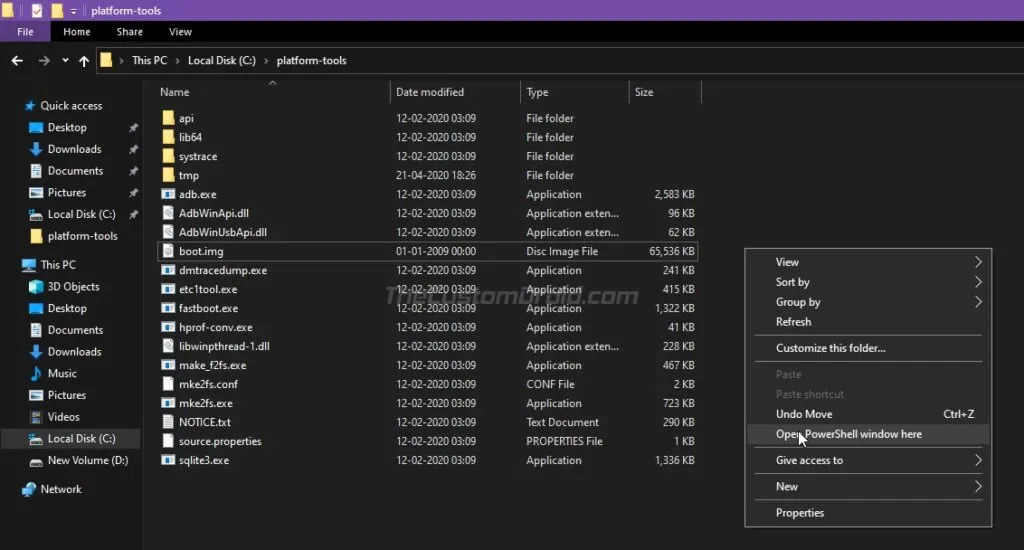Click the properties icon in title bar
1024x550 pixels.
pyautogui.click(x=37, y=10)
